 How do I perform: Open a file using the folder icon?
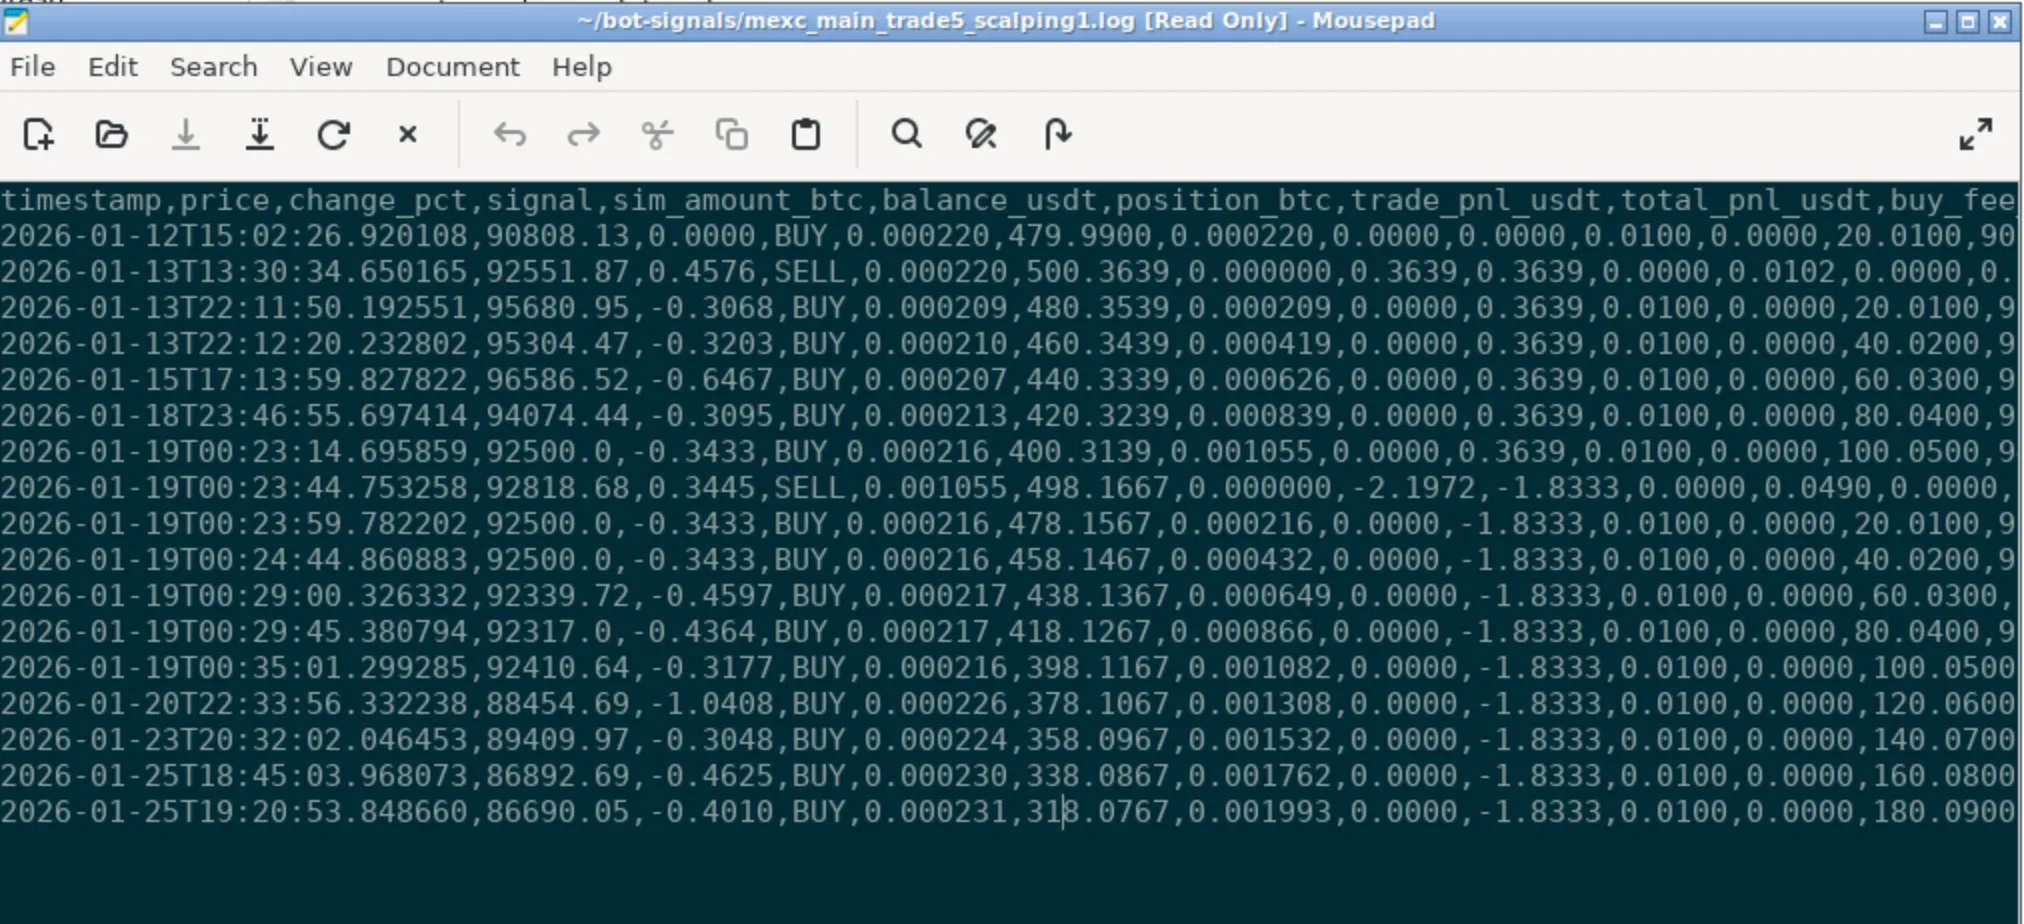112,134
